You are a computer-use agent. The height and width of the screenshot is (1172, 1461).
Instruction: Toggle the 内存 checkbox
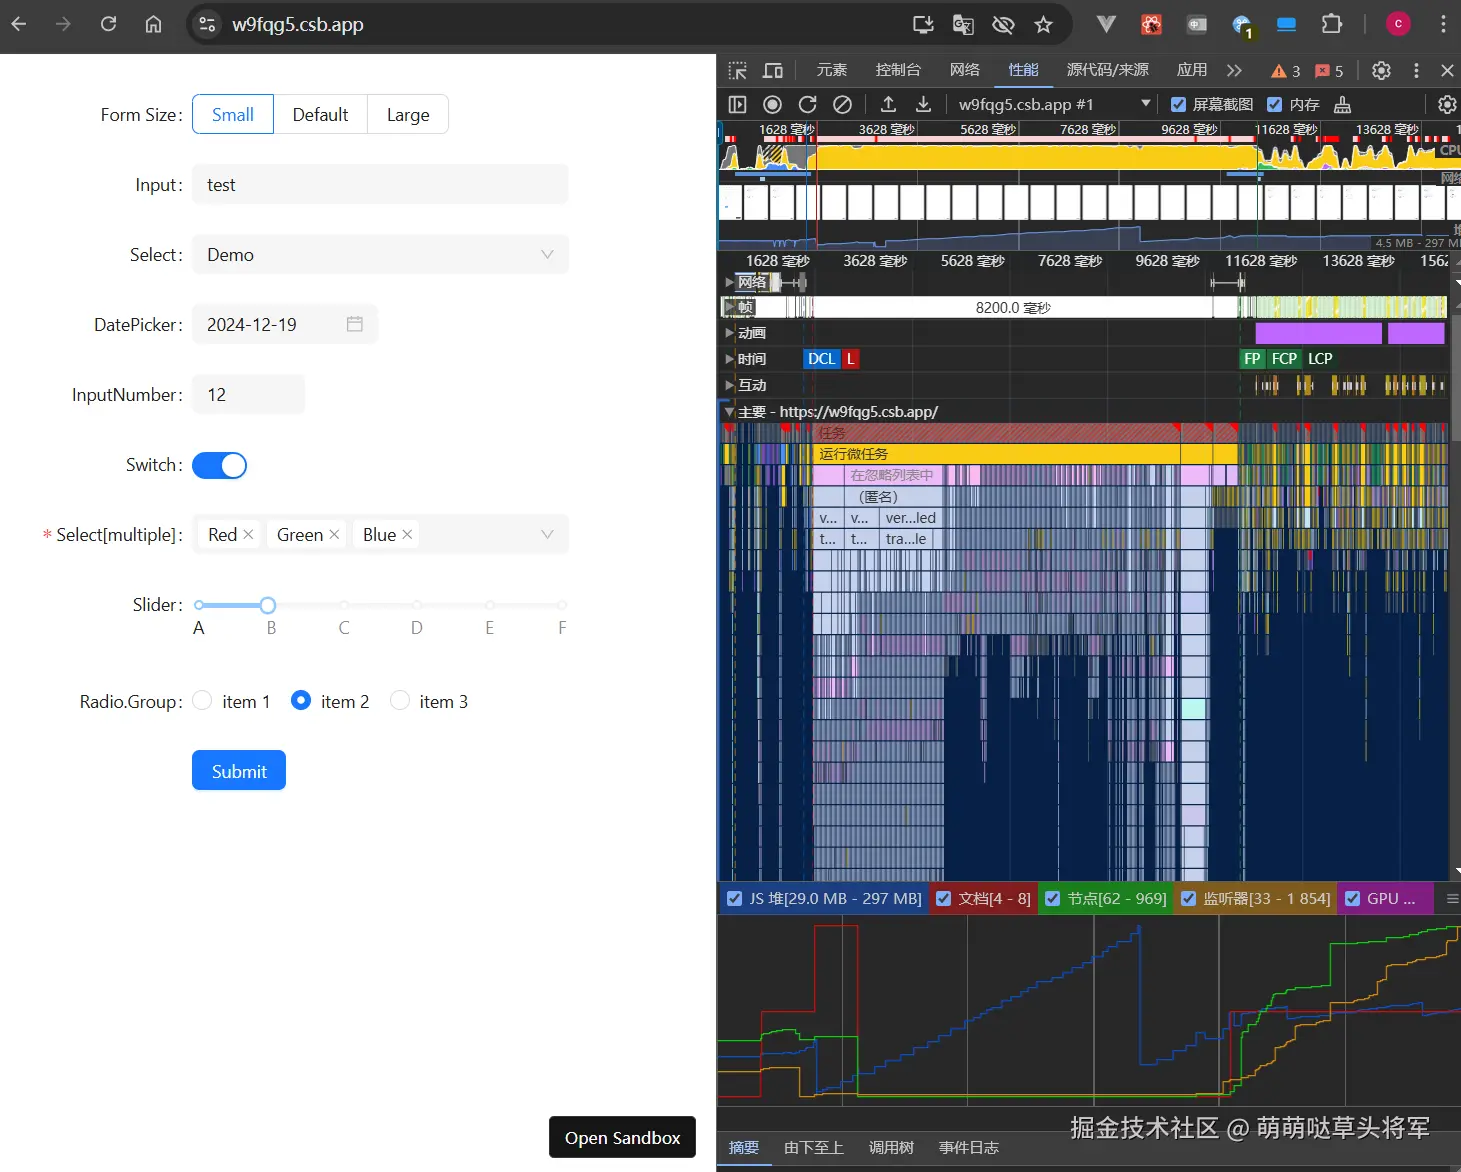pyautogui.click(x=1274, y=104)
